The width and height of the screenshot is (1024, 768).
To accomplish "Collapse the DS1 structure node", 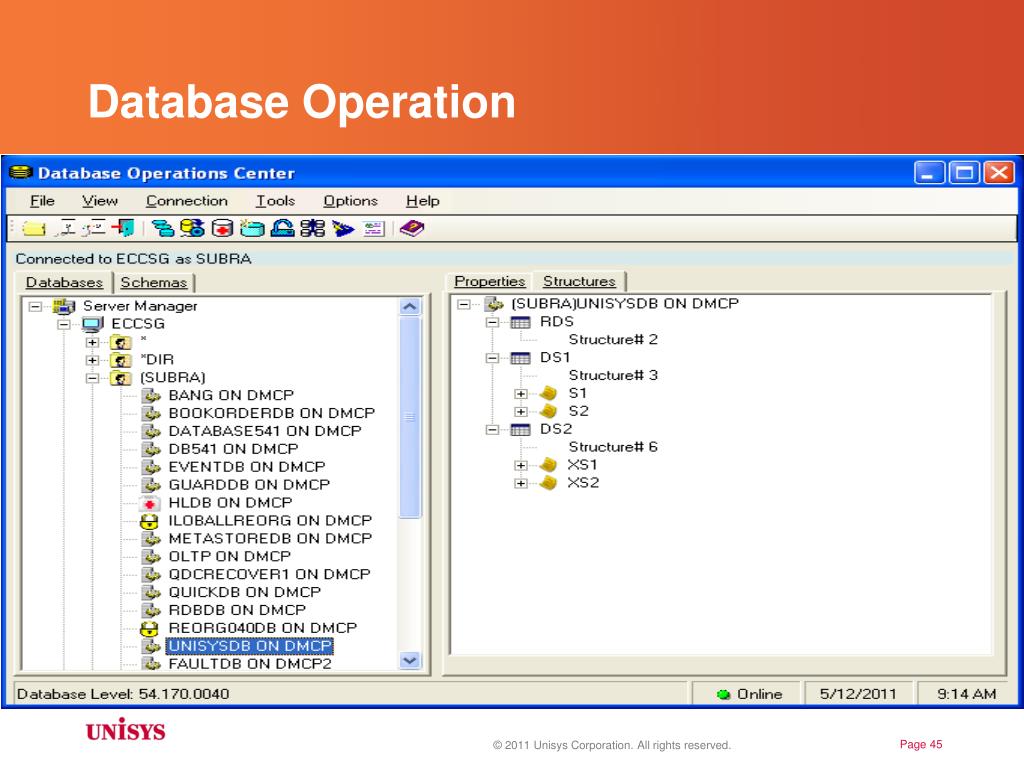I will click(x=492, y=358).
